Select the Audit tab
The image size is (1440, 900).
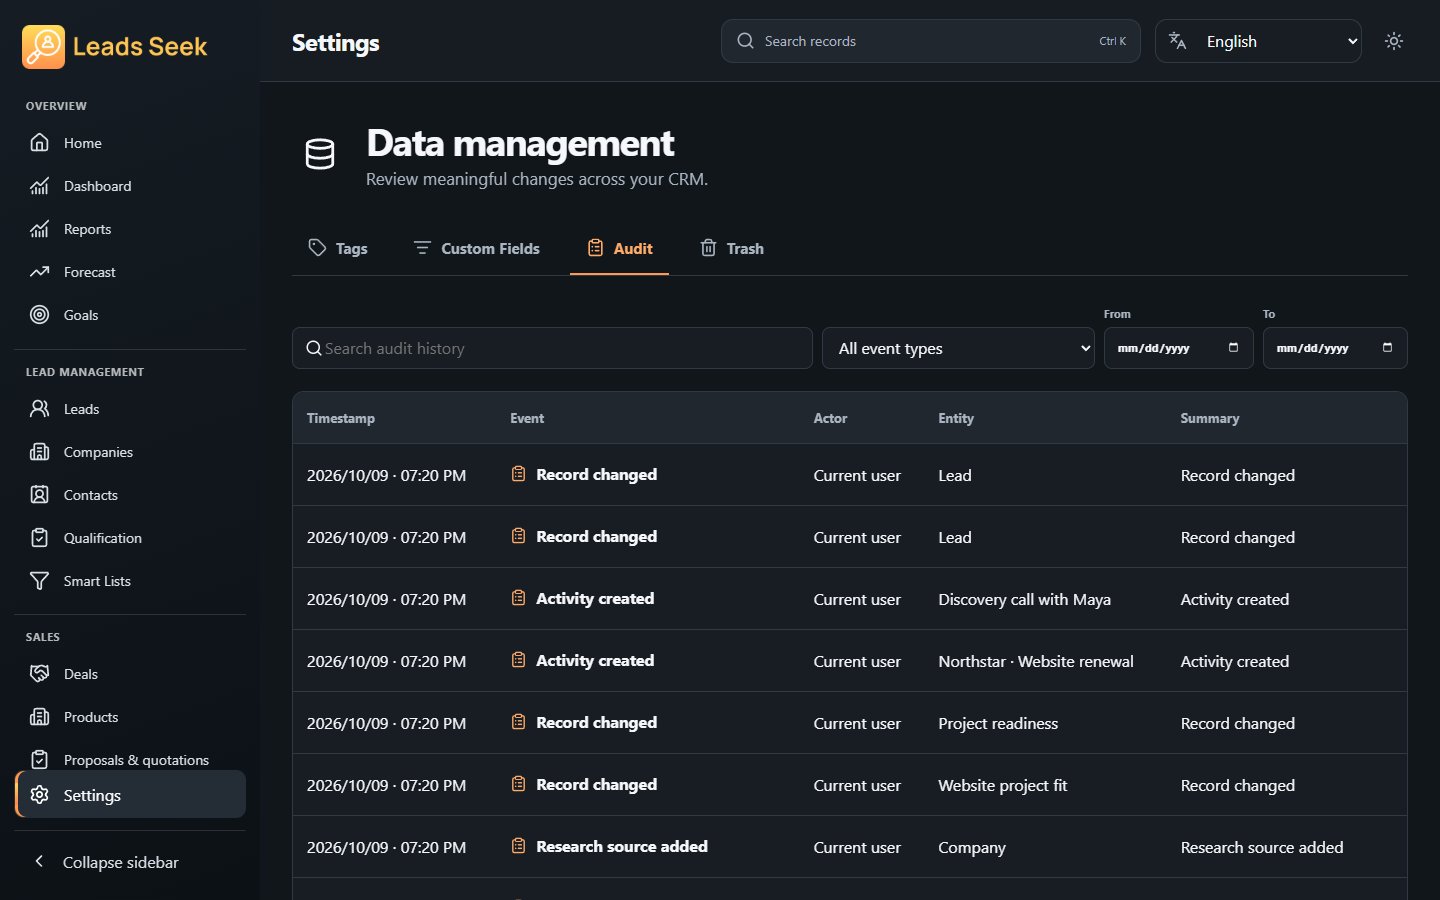tap(620, 248)
